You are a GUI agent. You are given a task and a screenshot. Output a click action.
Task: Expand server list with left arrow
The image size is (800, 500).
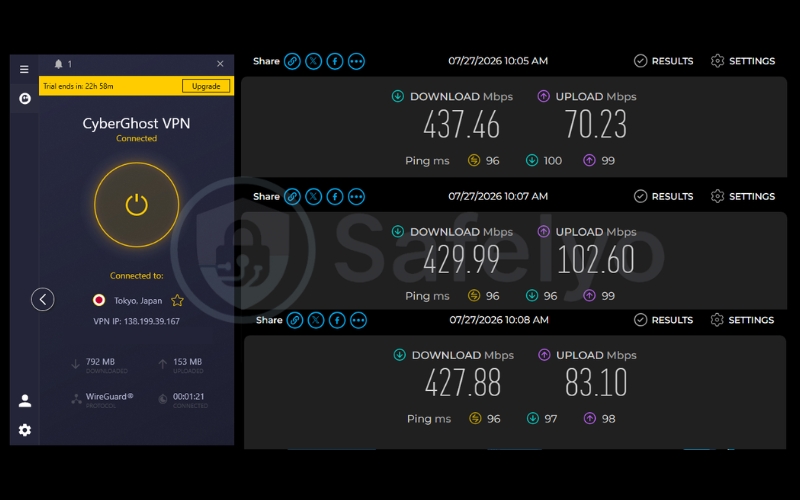(43, 299)
